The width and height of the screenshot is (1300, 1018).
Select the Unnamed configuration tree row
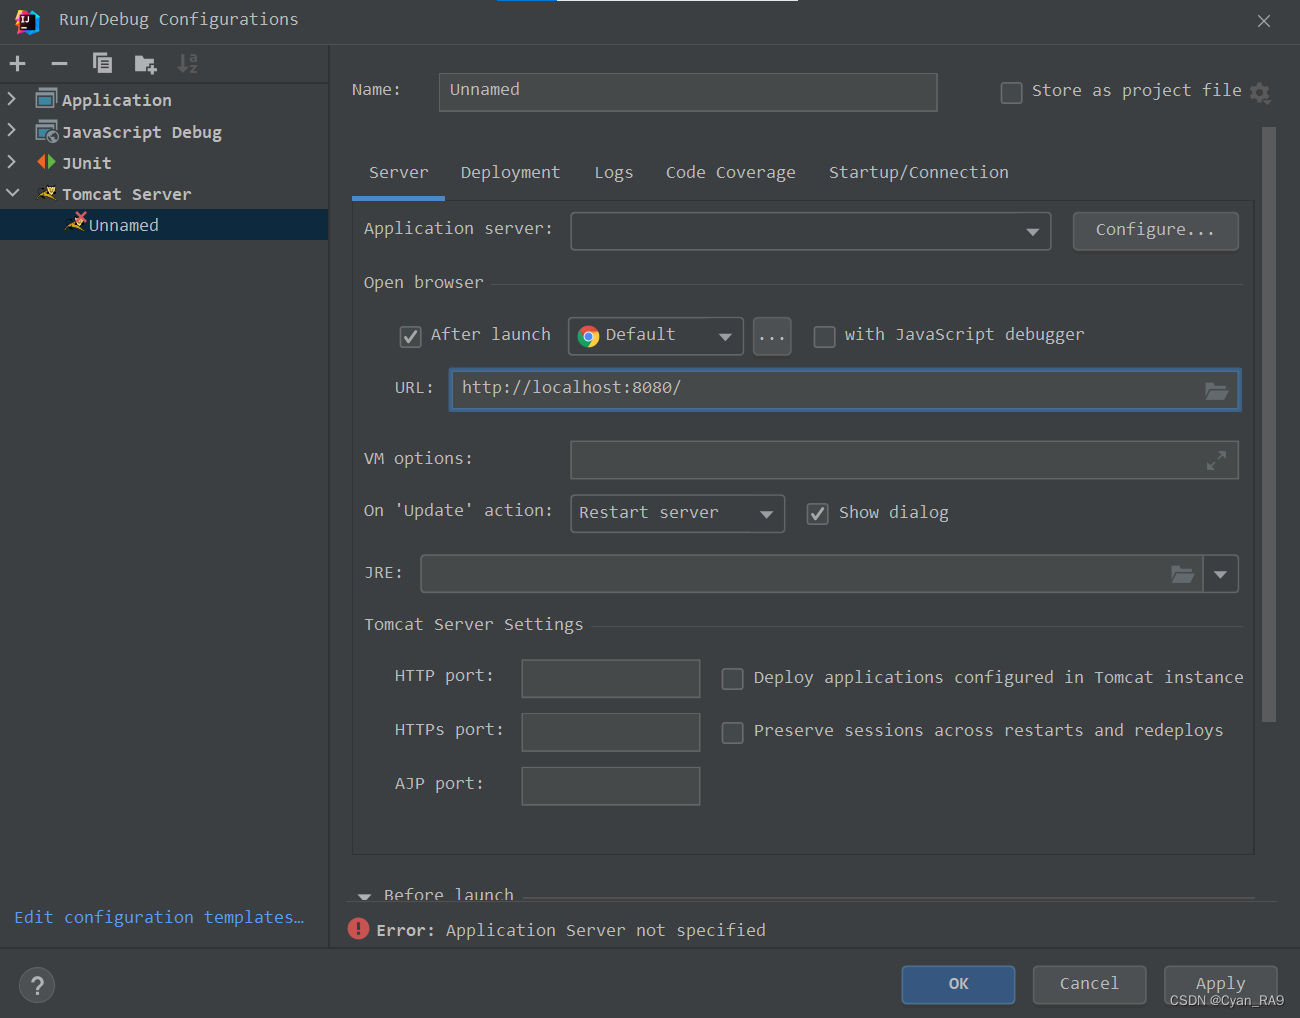click(x=164, y=224)
